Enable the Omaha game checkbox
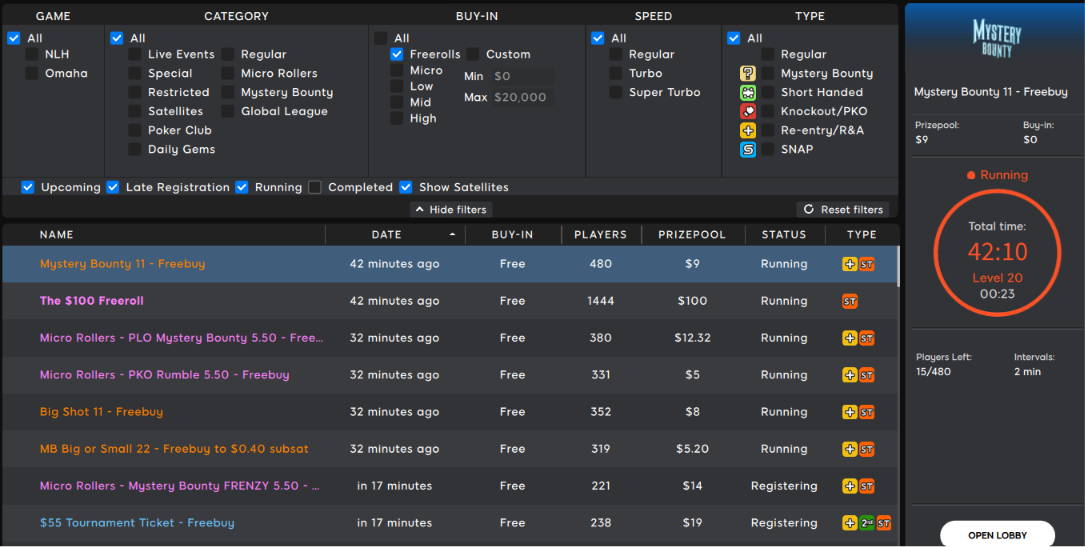This screenshot has width=1085, height=547. click(32, 73)
